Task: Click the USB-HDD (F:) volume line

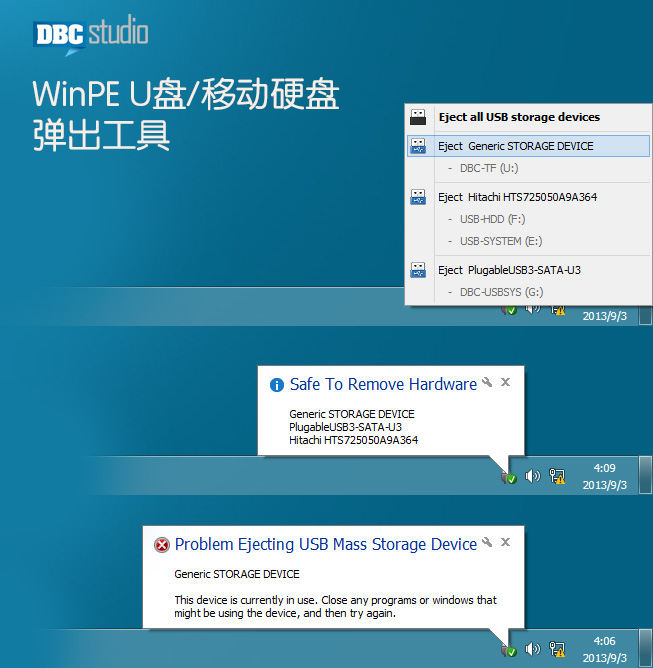Action: 486,219
